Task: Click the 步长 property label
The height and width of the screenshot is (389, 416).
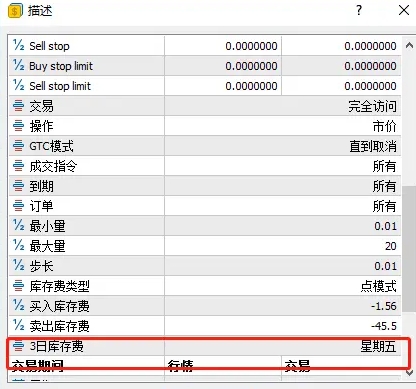Action: coord(41,266)
